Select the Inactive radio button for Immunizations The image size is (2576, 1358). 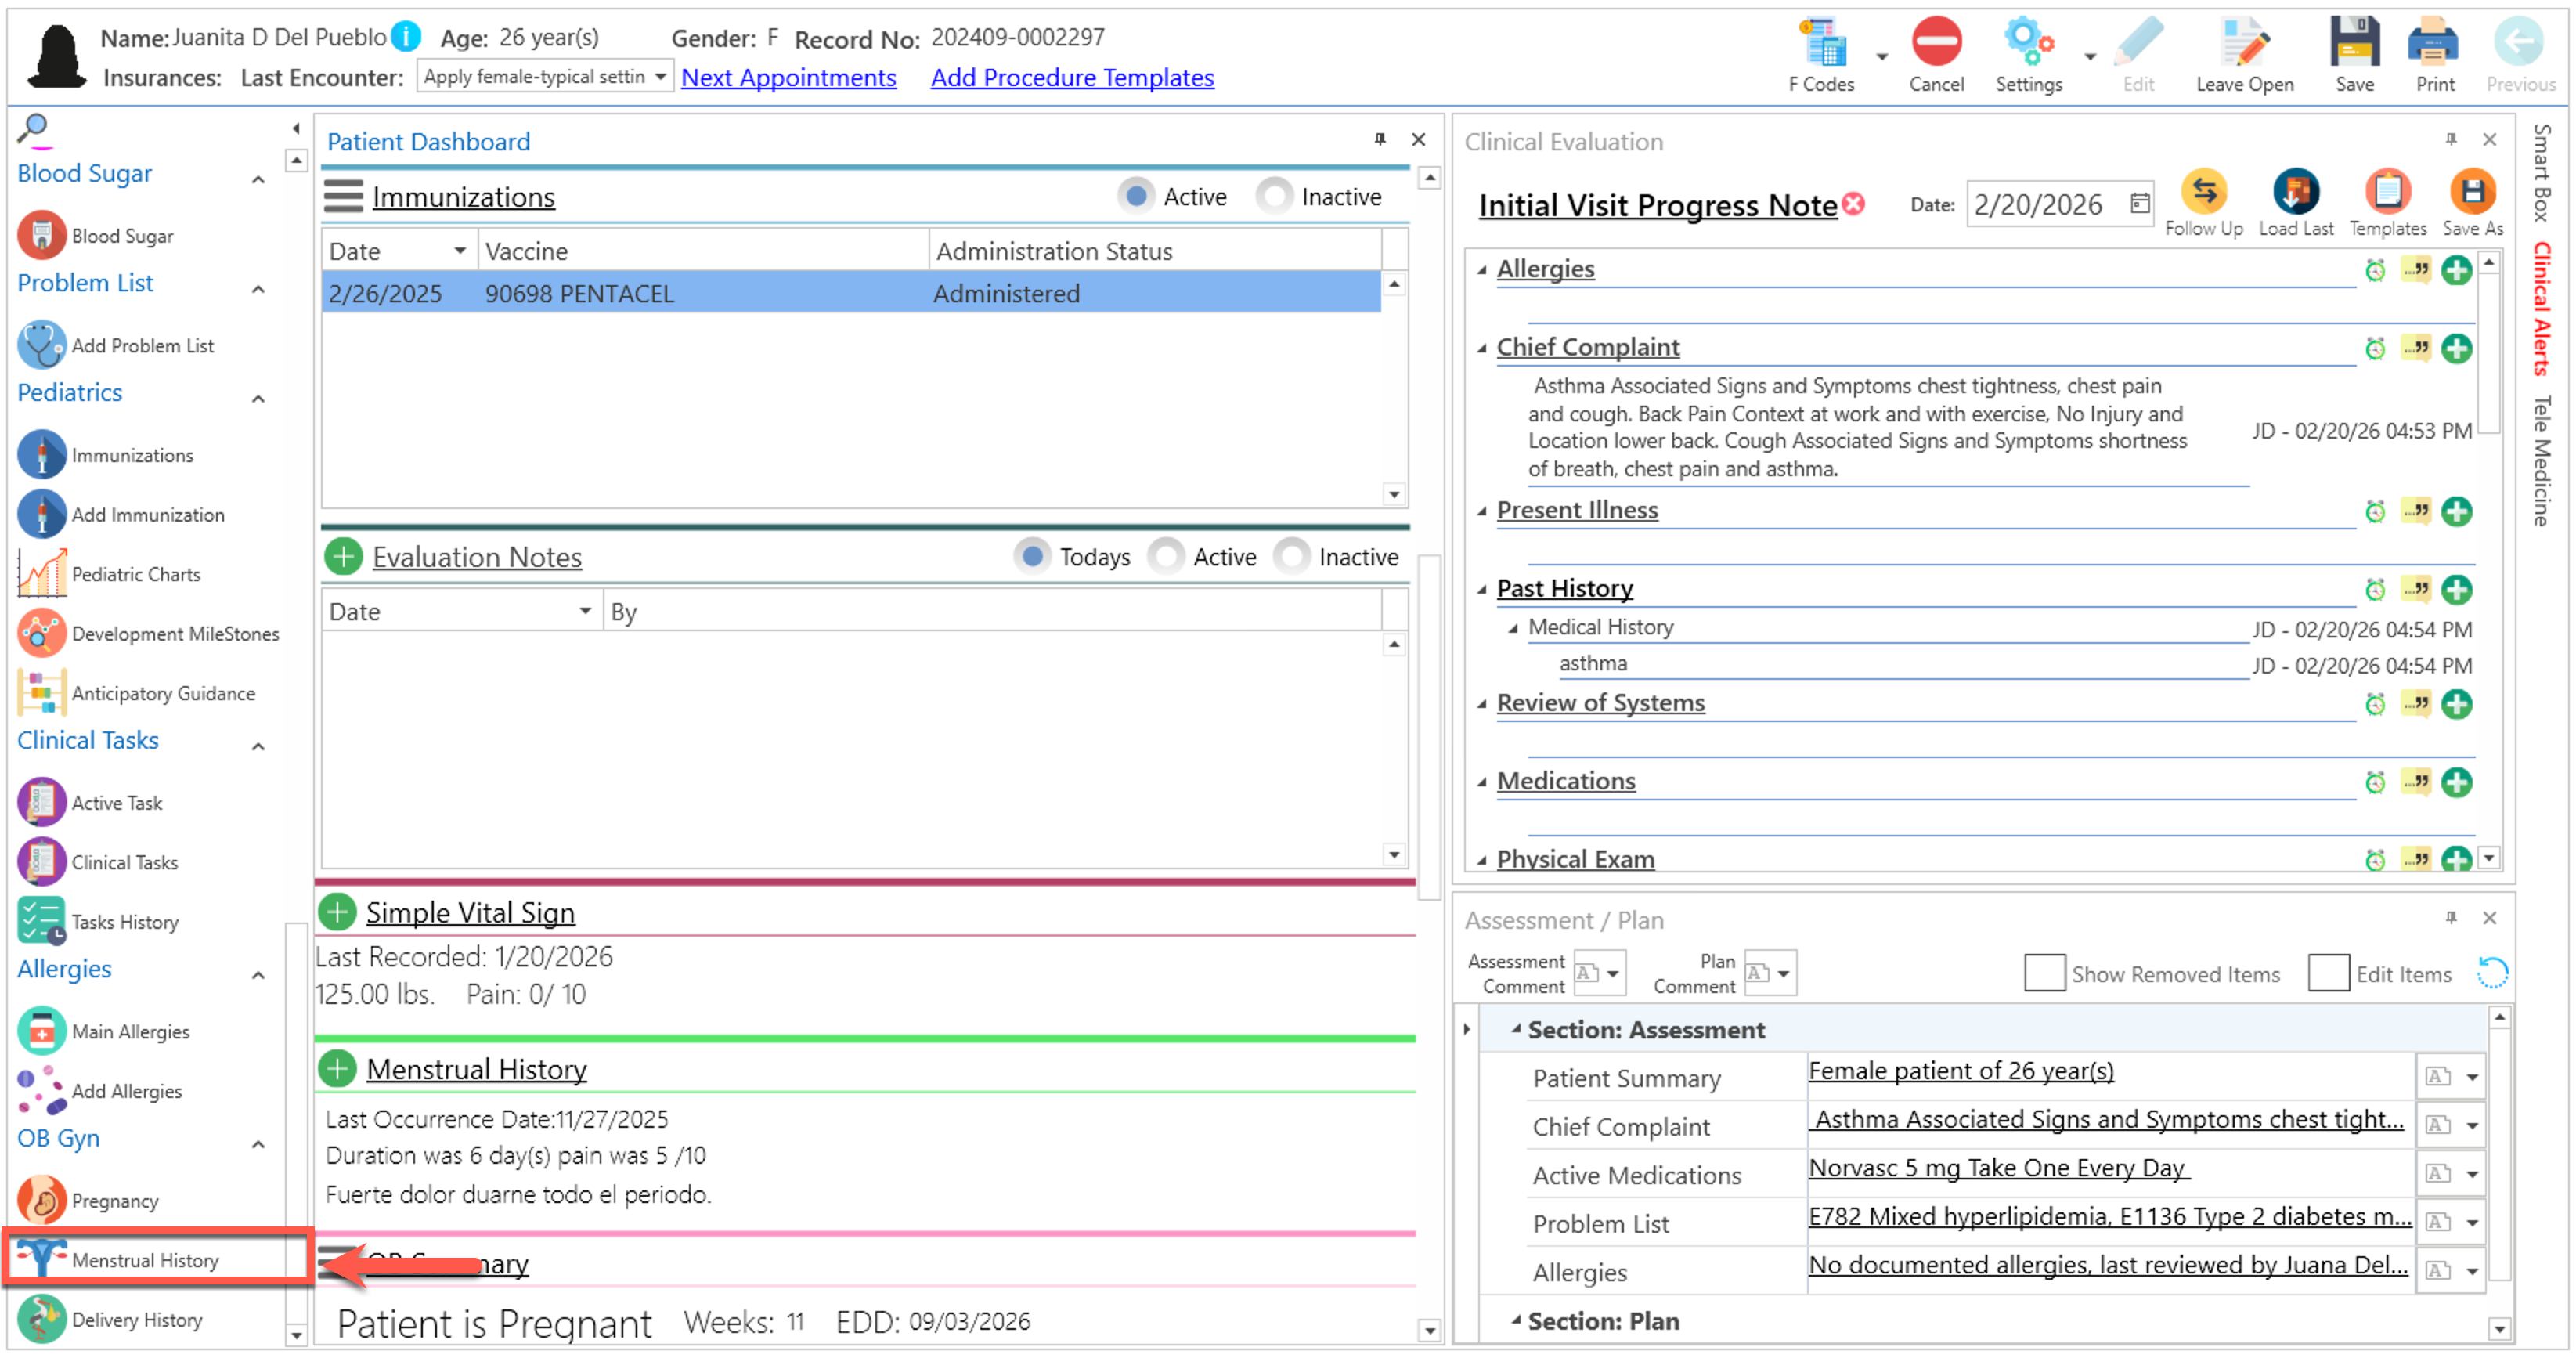click(1274, 197)
